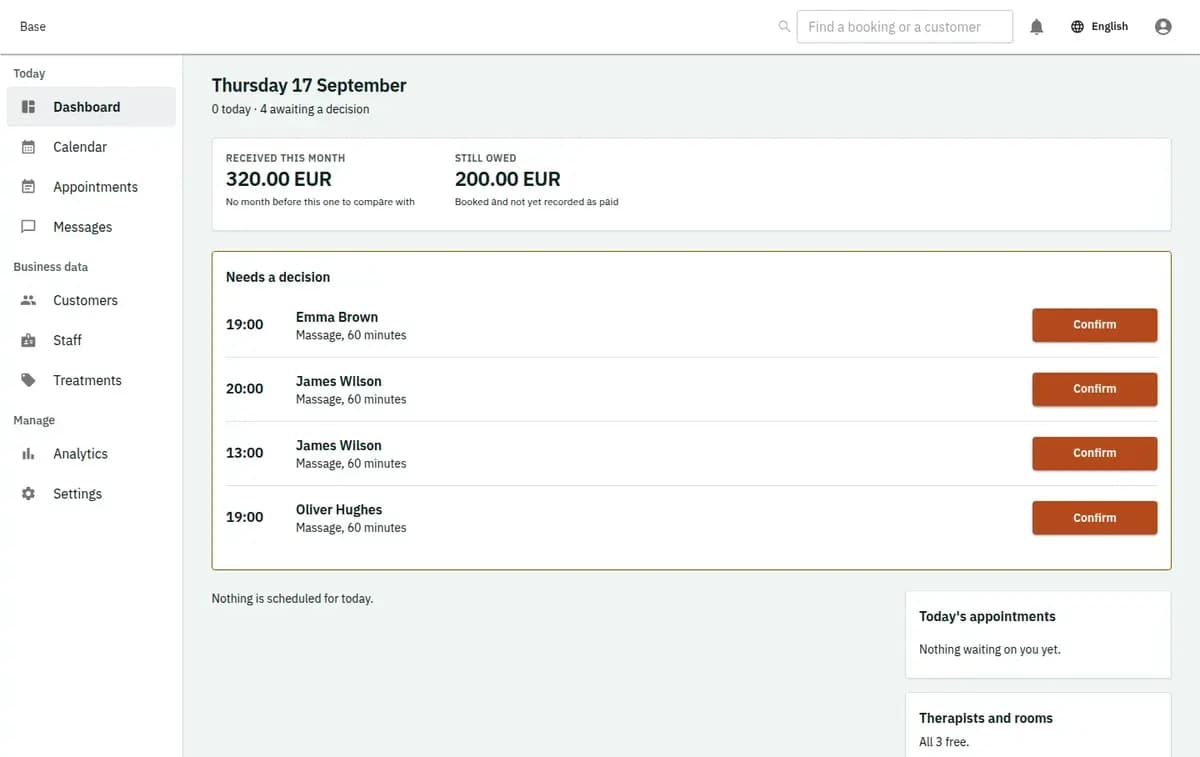The height and width of the screenshot is (757, 1200).
Task: Open the Calendar section
Action: [91, 147]
